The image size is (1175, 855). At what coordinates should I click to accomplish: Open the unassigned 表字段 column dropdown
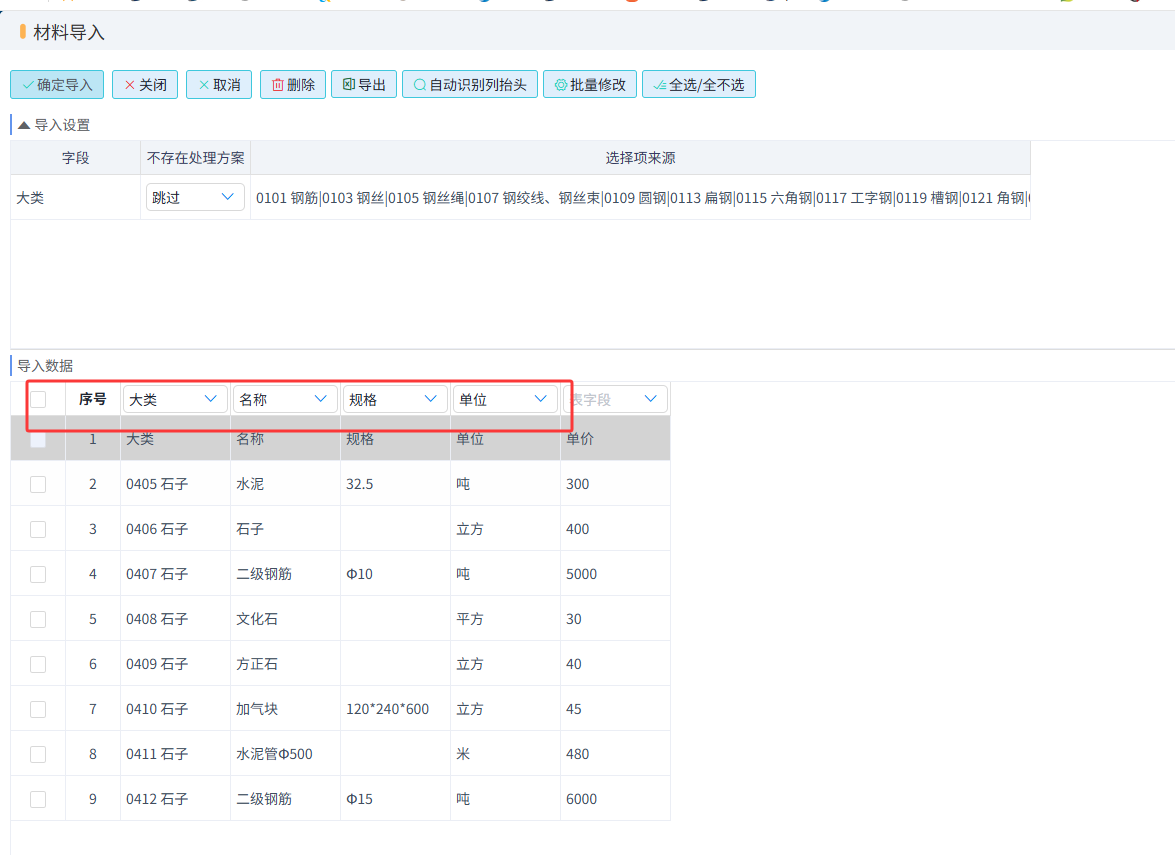(615, 399)
